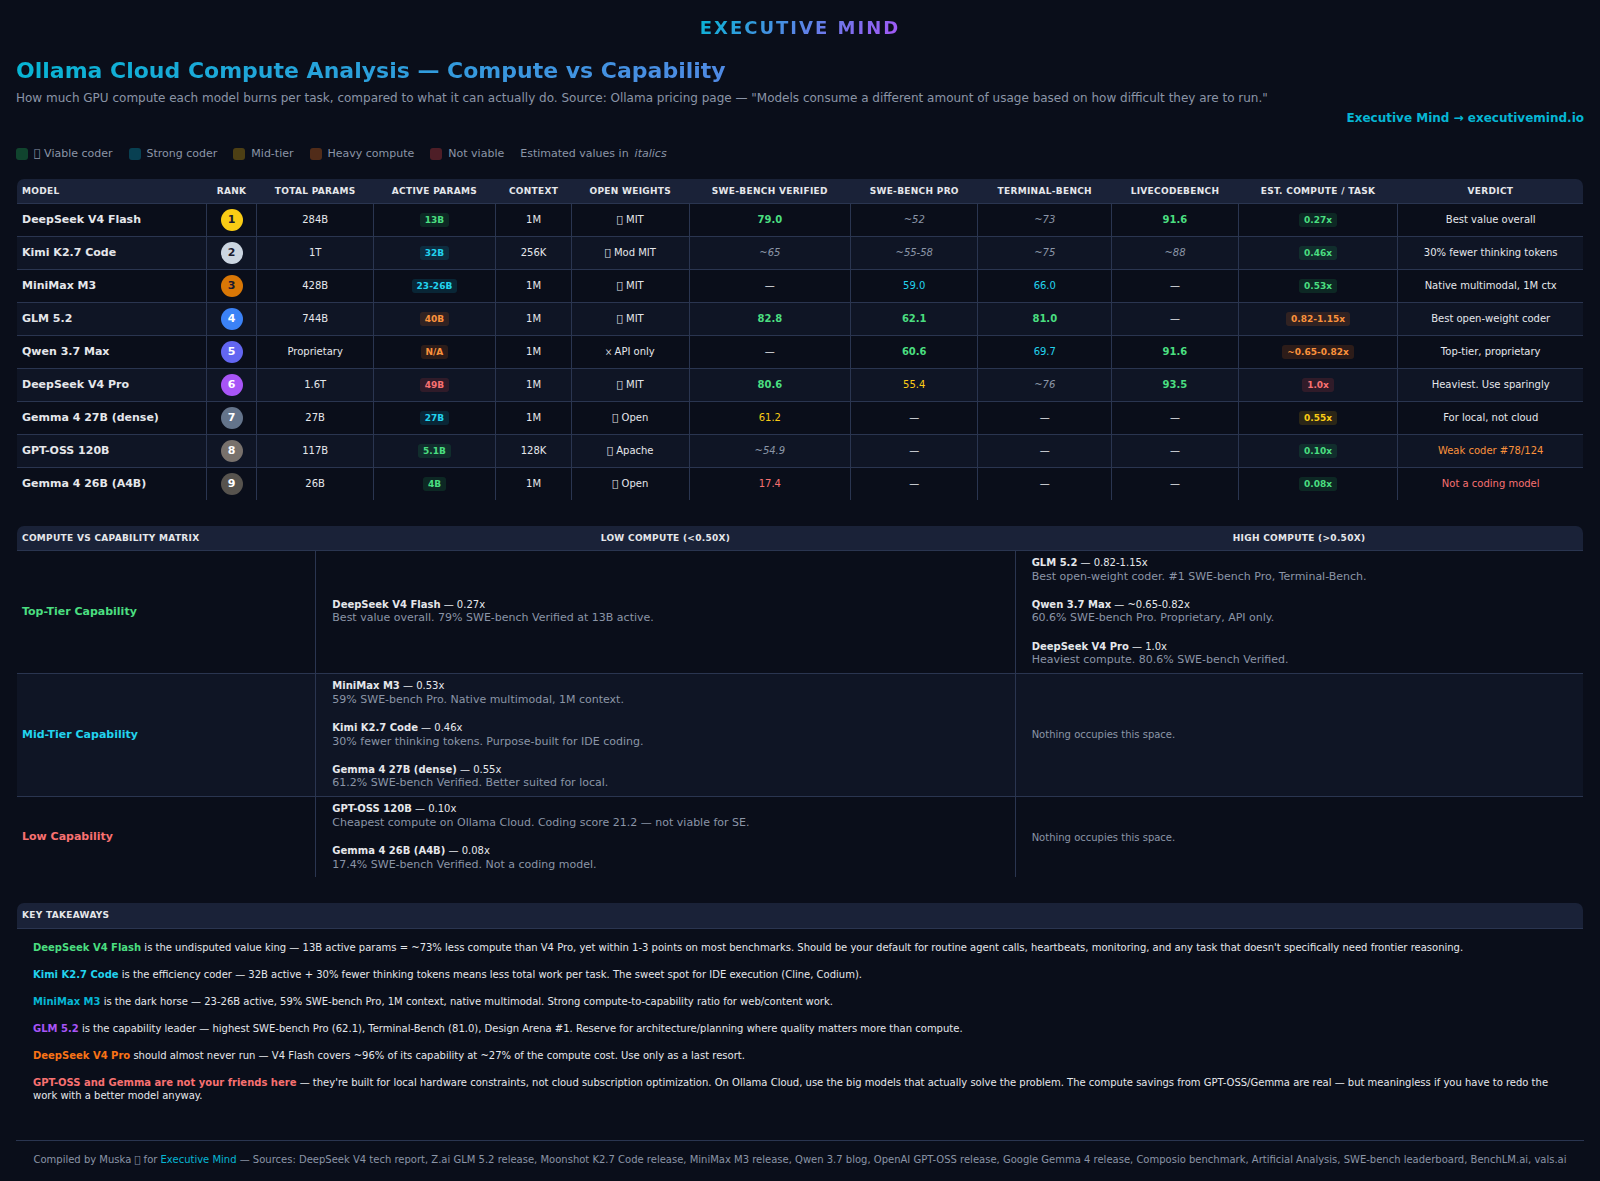This screenshot has height=1181, width=1600.
Task: Select the GPT-OSS 120B model name in table
Action: 66,451
